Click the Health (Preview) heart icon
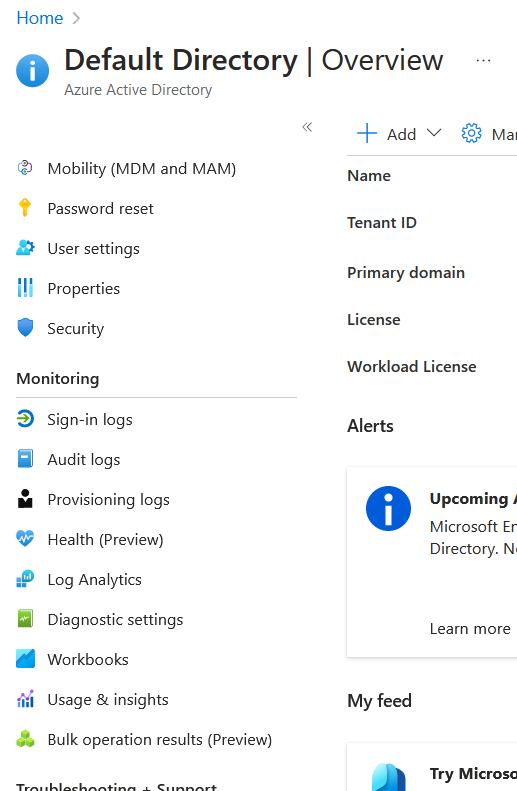This screenshot has height=791, width=517. pos(25,539)
